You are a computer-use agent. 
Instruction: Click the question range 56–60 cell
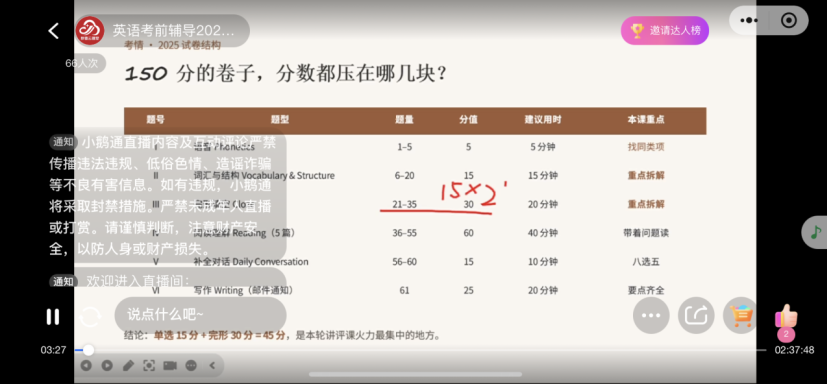pos(404,262)
